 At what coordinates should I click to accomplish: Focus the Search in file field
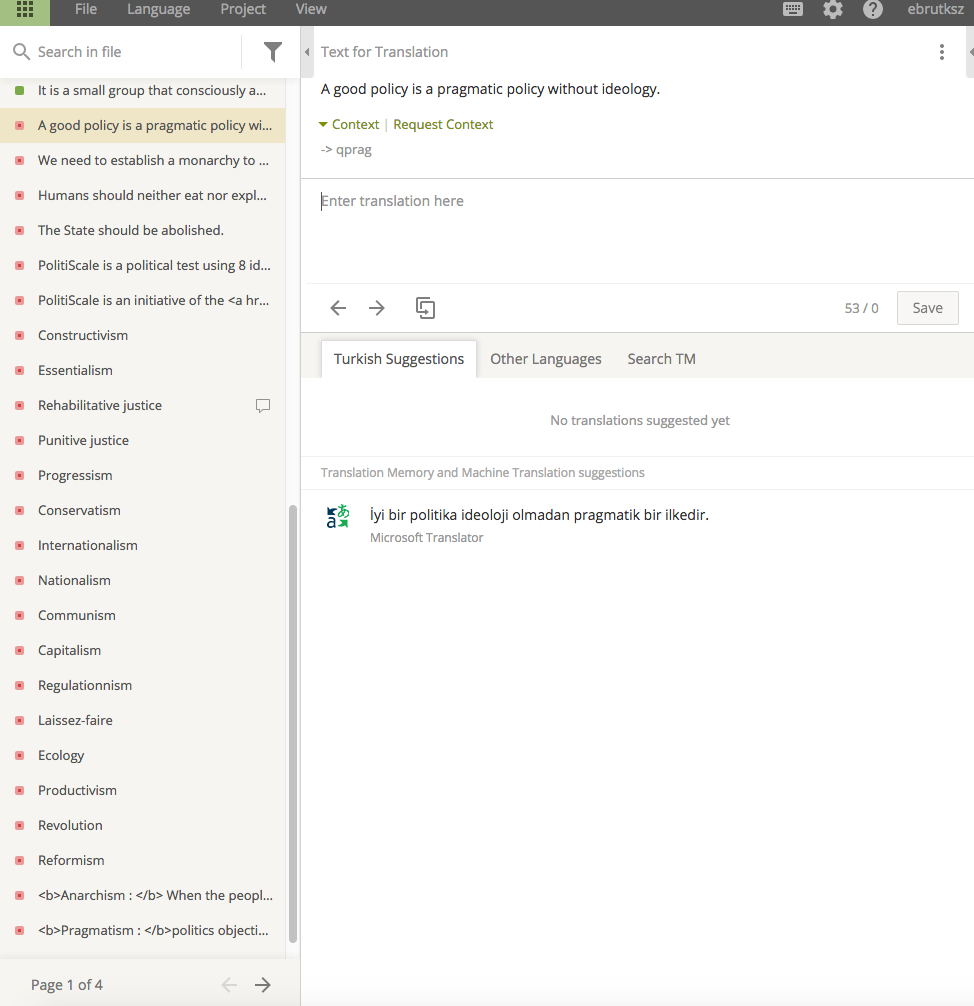tap(135, 52)
